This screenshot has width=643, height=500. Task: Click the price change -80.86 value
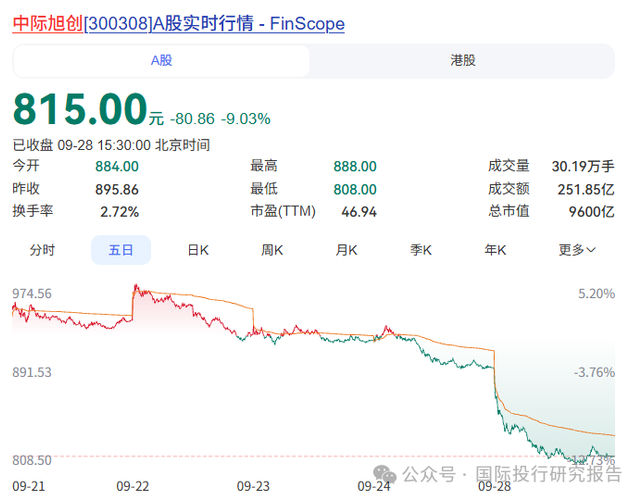pos(192,119)
